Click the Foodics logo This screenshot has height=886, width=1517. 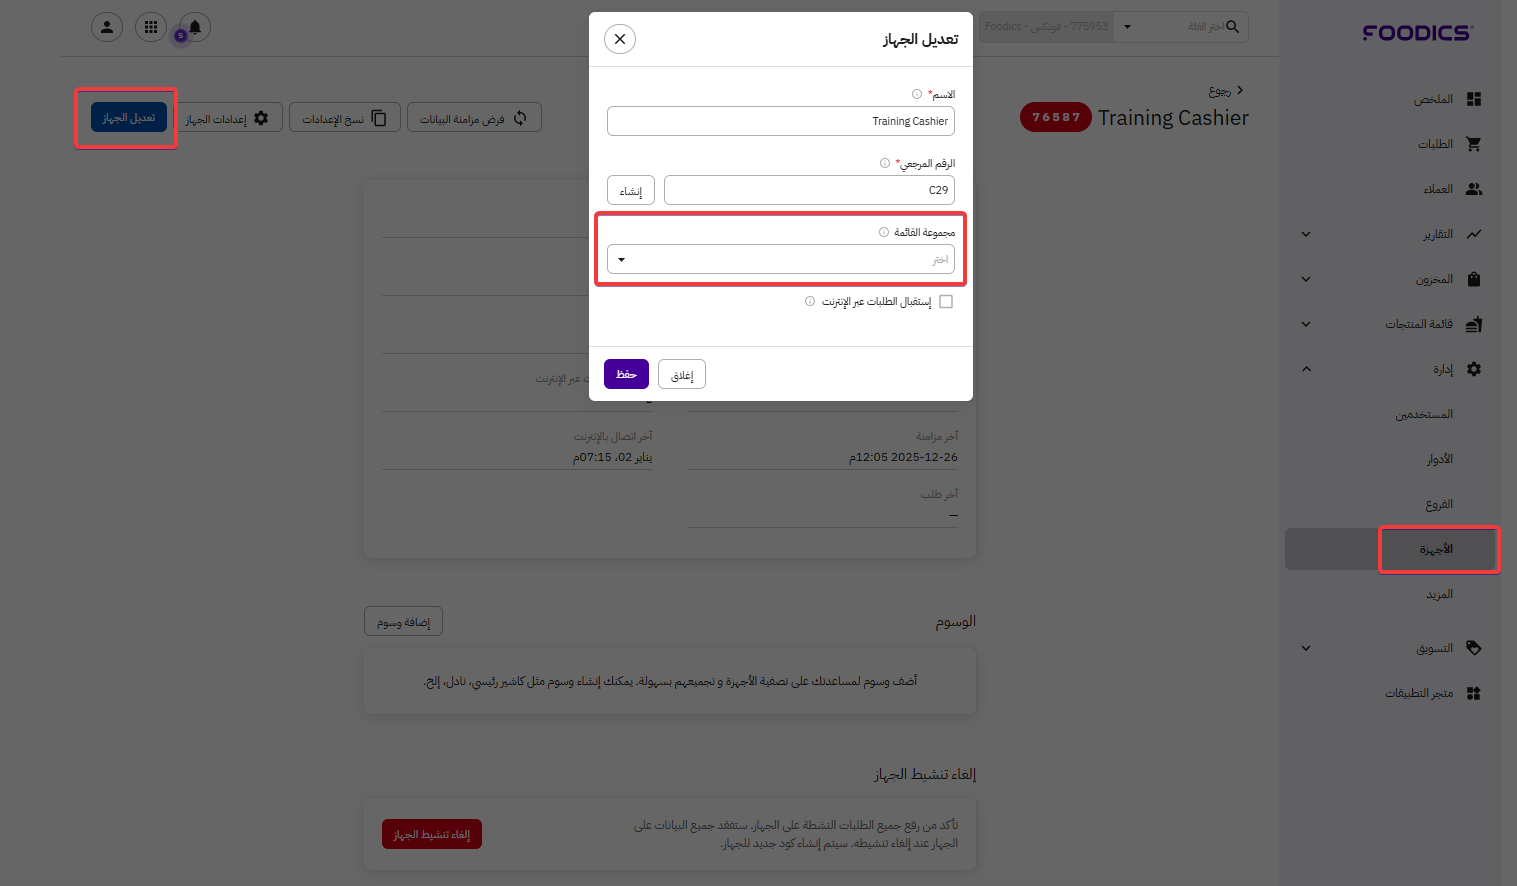[1417, 33]
